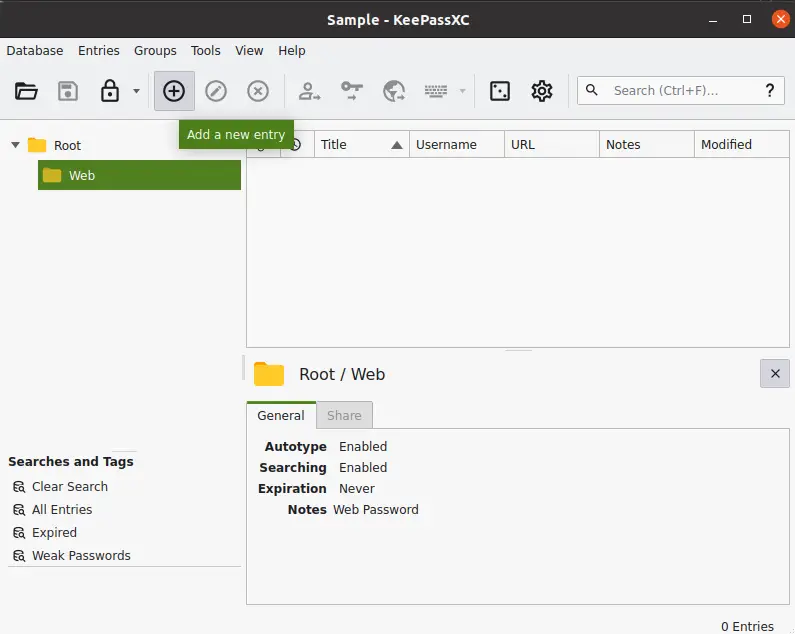The height and width of the screenshot is (634, 795).
Task: Click the Autotype 'Enabled' value
Action: 363,447
